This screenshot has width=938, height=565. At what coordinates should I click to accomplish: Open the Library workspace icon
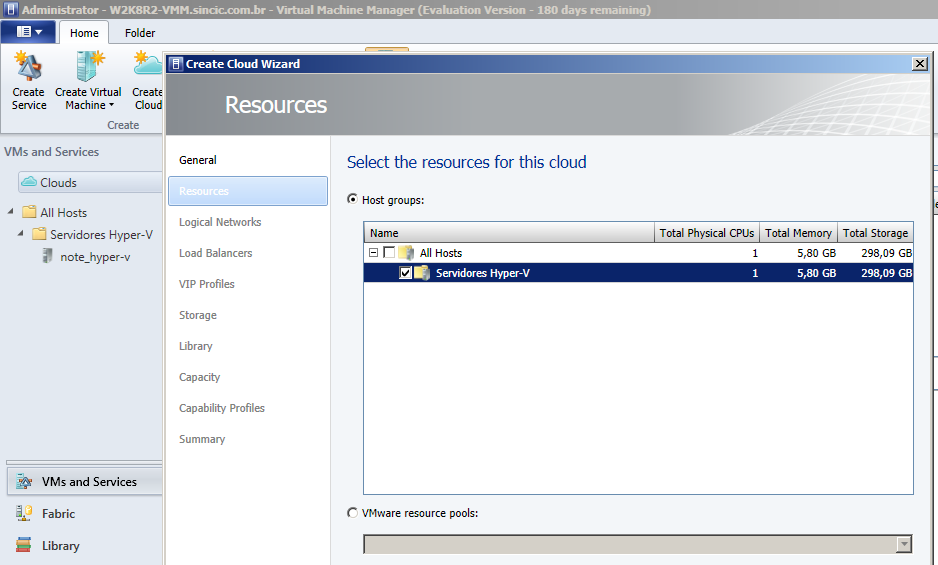pos(24,545)
